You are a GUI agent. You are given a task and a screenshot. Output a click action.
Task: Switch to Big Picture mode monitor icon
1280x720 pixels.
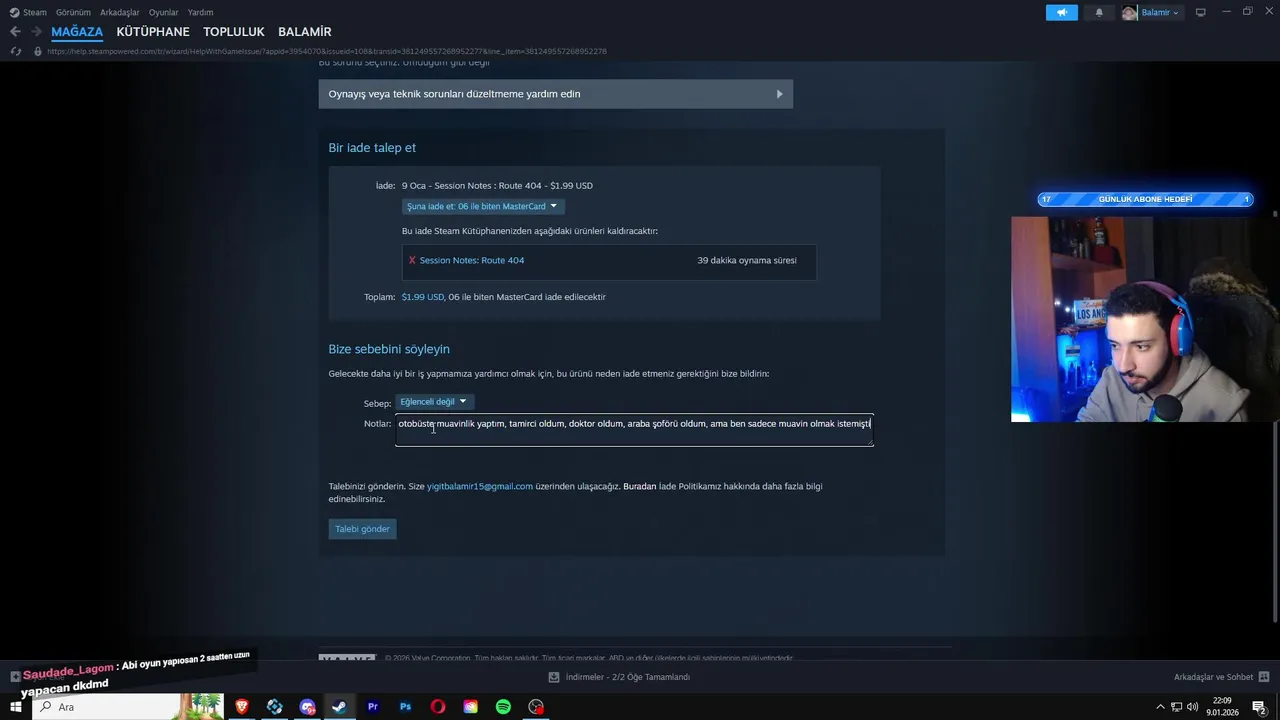[1201, 12]
